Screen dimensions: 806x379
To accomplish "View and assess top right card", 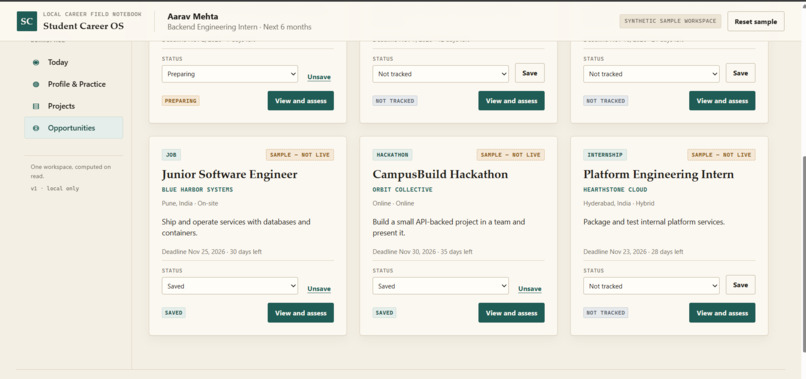I will [722, 101].
